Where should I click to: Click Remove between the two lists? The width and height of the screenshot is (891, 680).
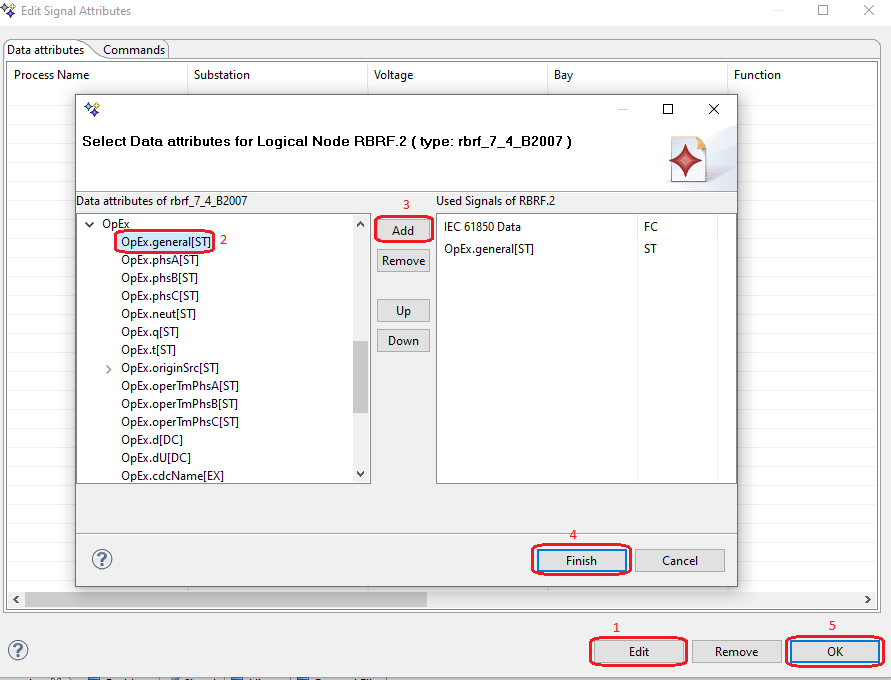click(403, 261)
